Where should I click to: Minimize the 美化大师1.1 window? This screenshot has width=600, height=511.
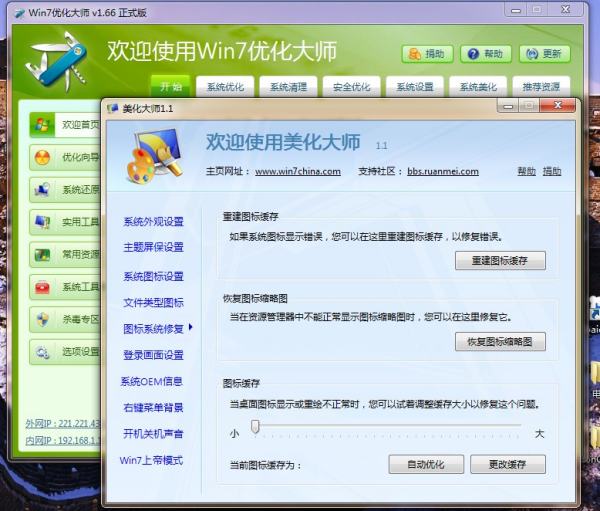coord(508,106)
